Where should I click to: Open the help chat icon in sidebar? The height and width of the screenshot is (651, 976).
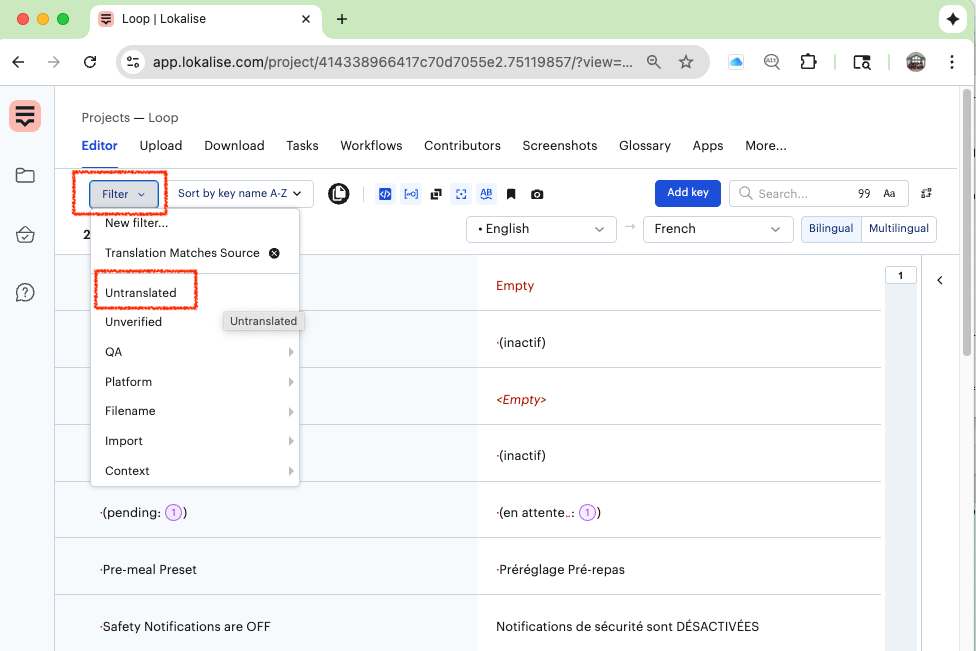pyautogui.click(x=25, y=293)
